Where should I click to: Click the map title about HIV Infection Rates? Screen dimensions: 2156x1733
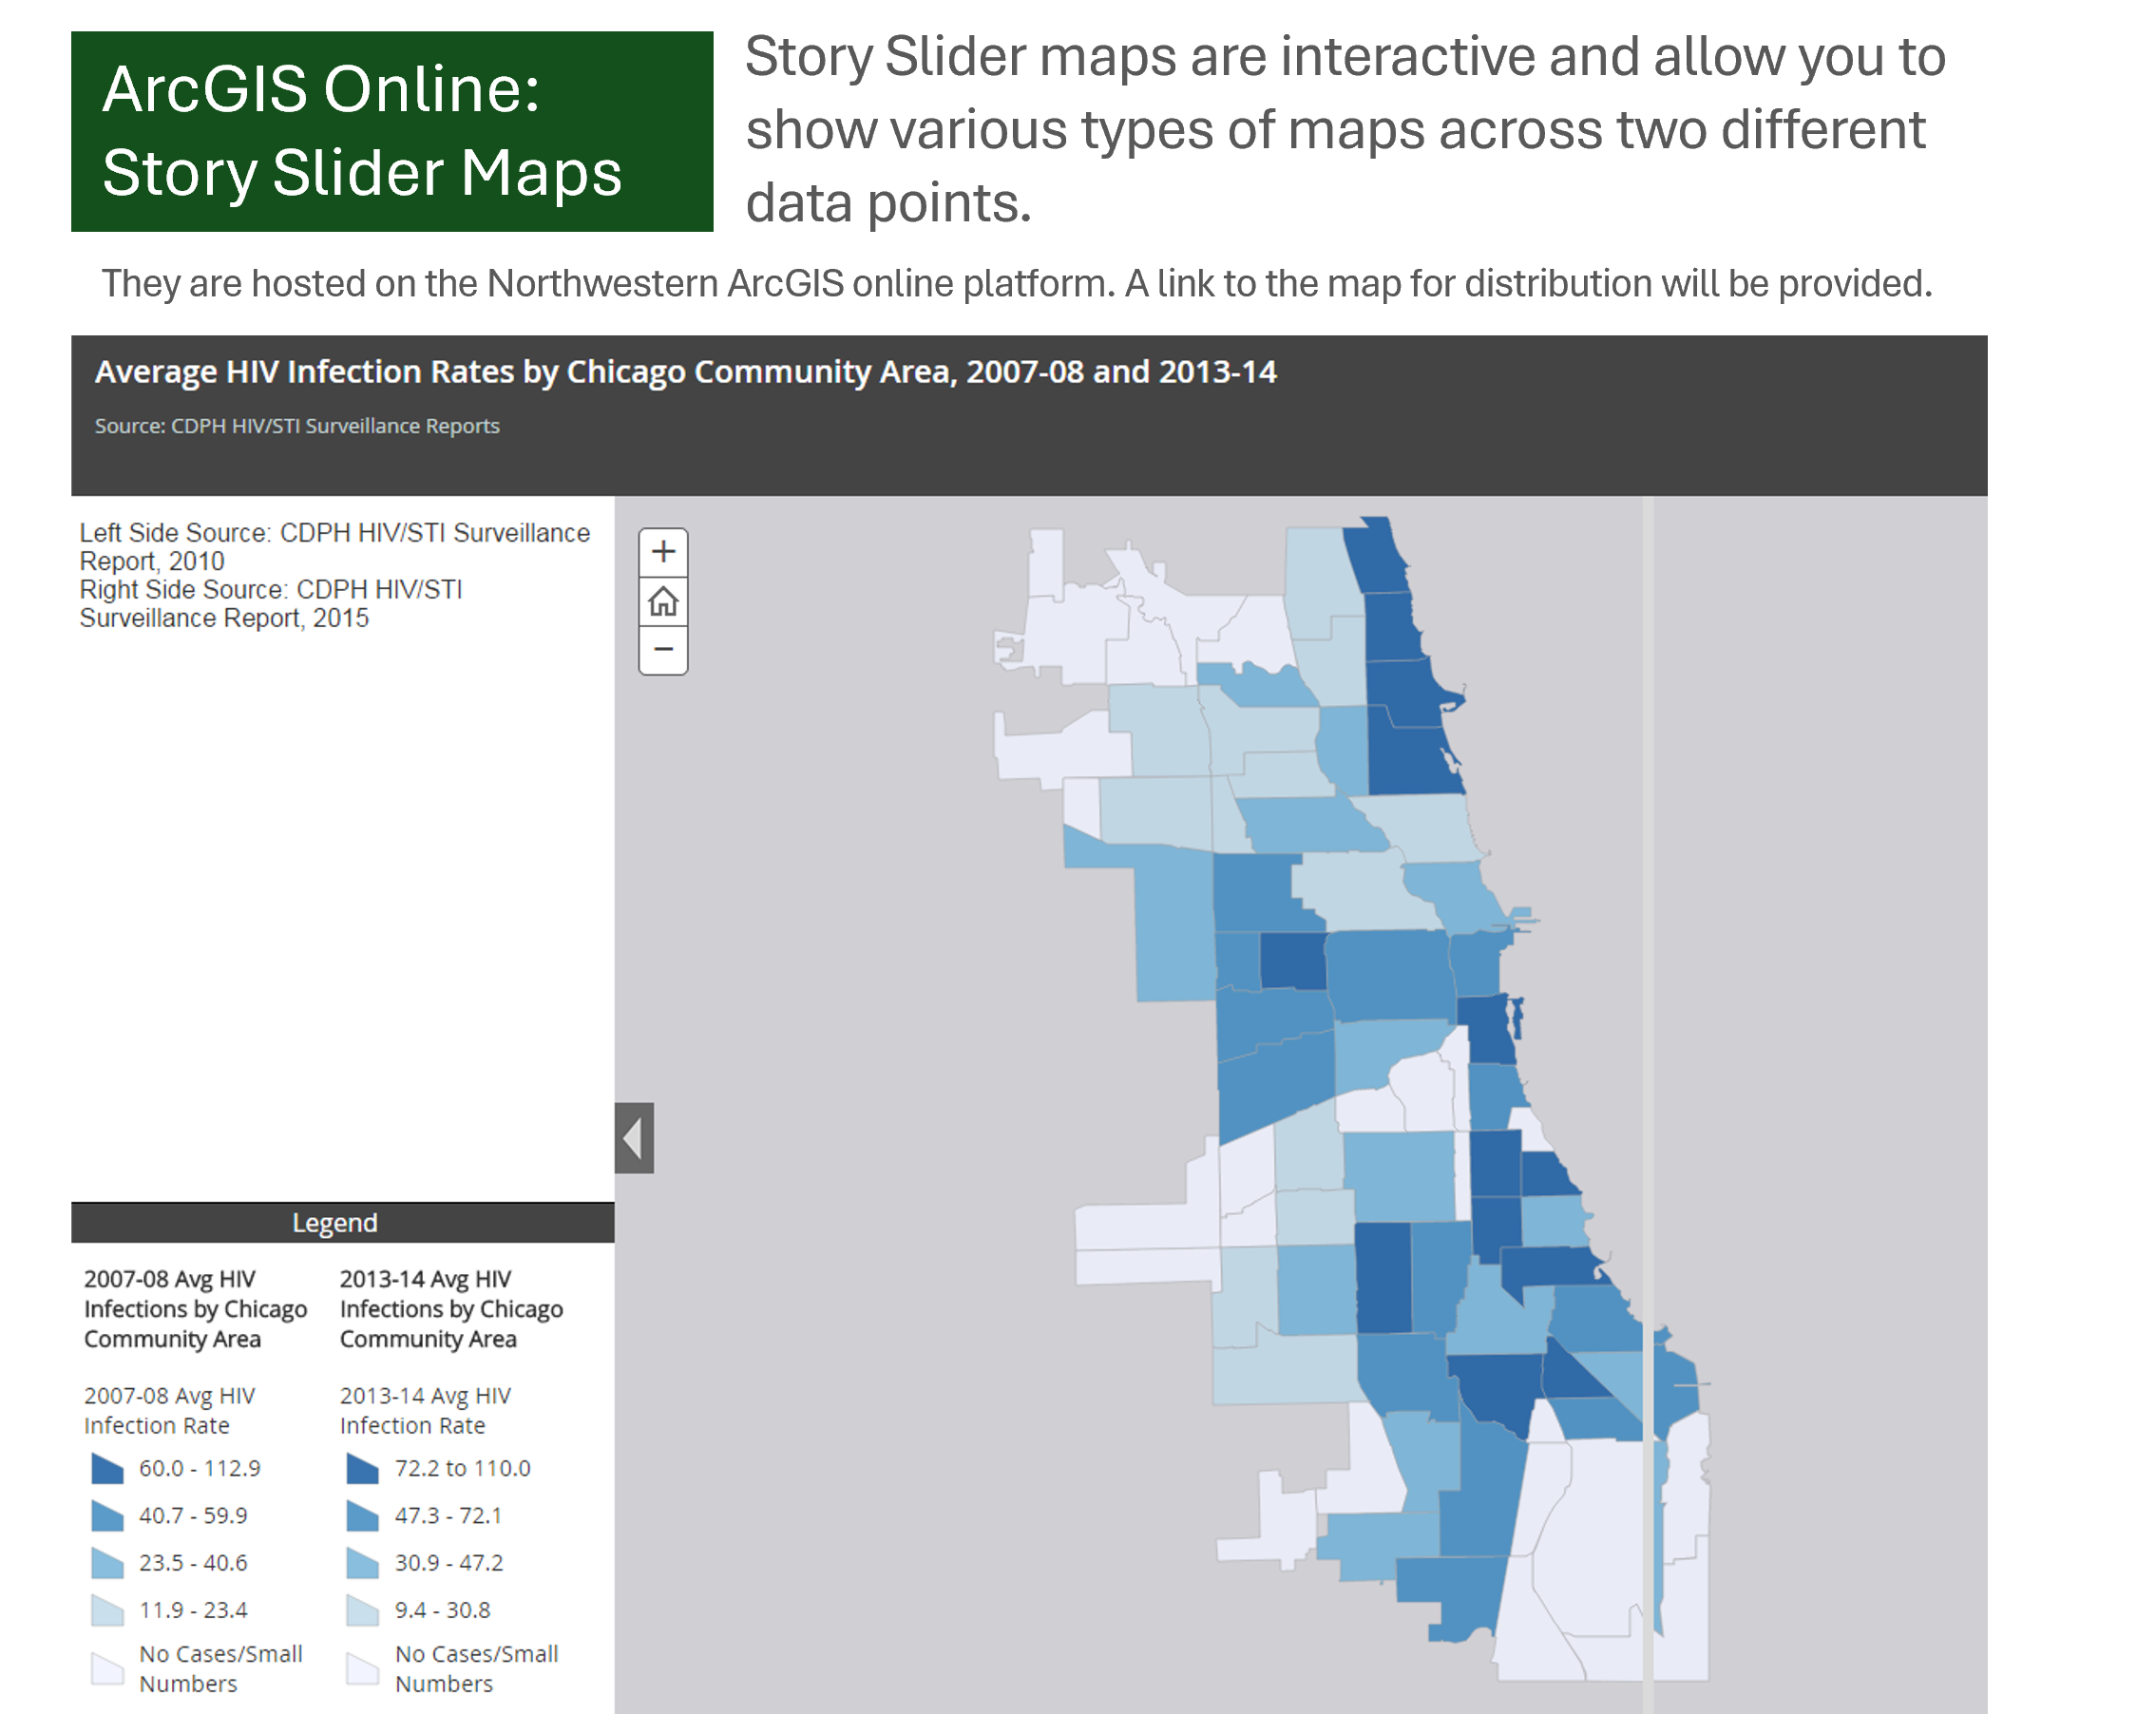[686, 372]
